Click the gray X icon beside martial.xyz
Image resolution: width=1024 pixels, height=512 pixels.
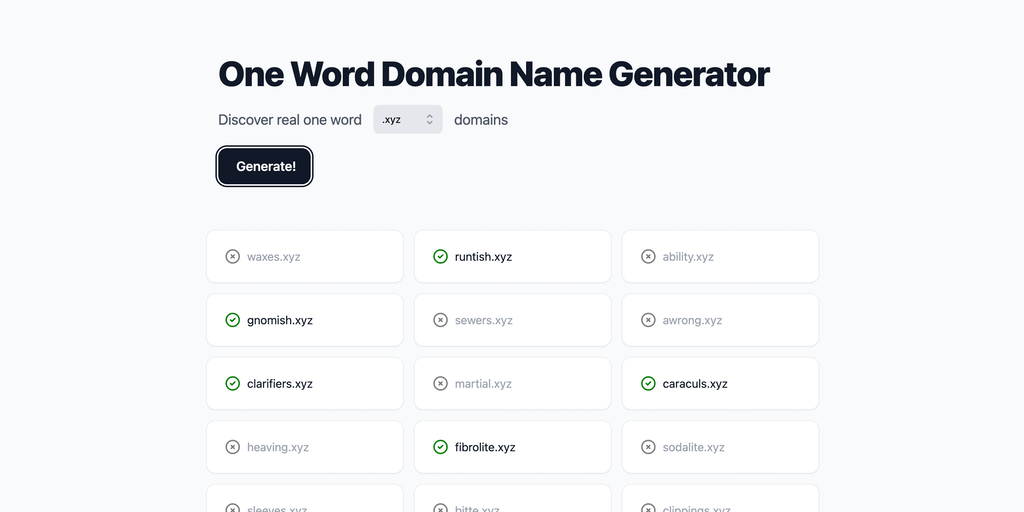440,384
